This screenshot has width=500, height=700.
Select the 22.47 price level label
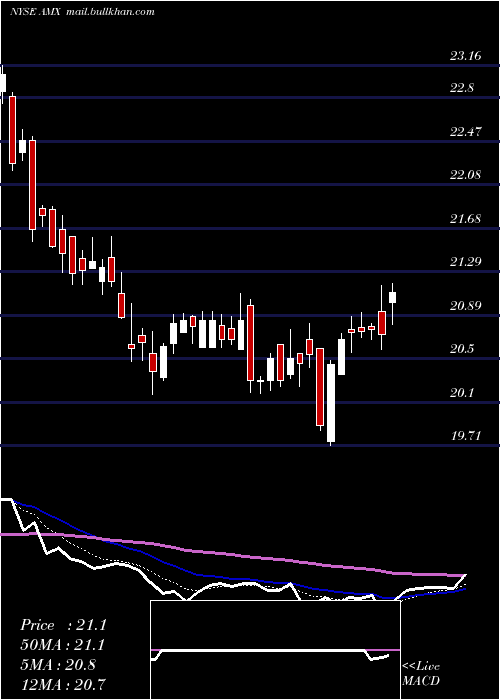466,132
